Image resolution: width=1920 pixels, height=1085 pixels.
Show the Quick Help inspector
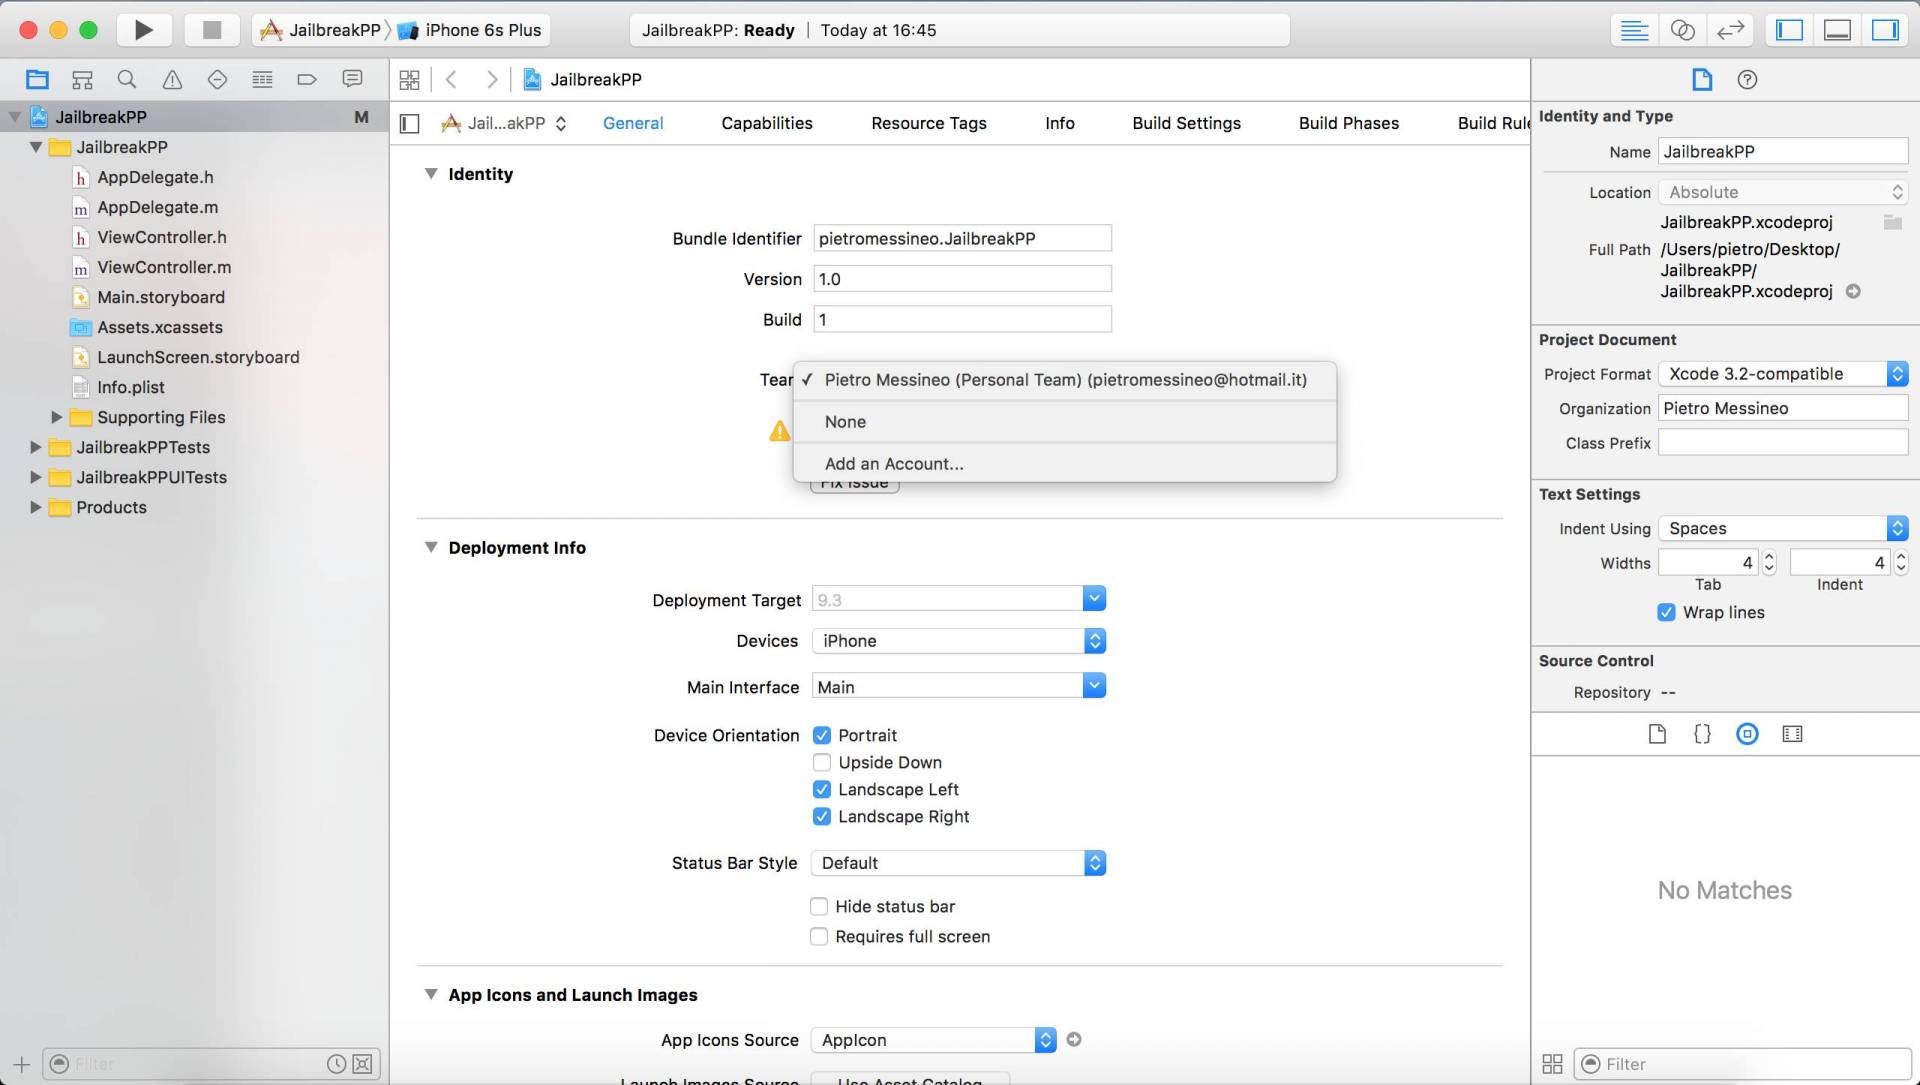(1747, 79)
